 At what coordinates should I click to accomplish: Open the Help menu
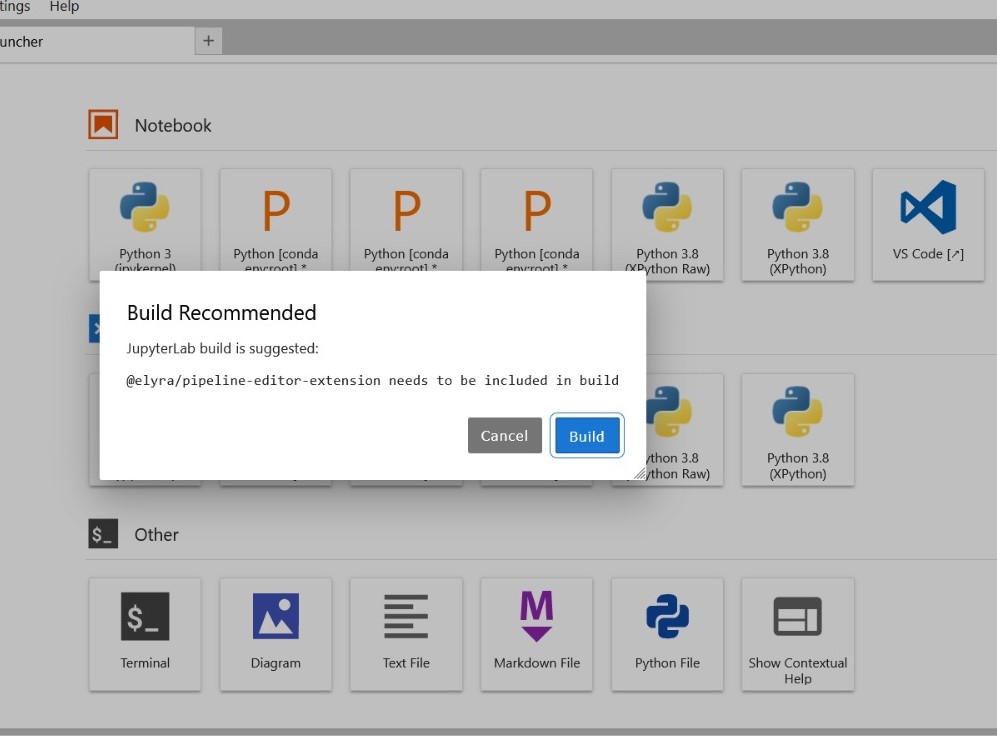[x=64, y=7]
